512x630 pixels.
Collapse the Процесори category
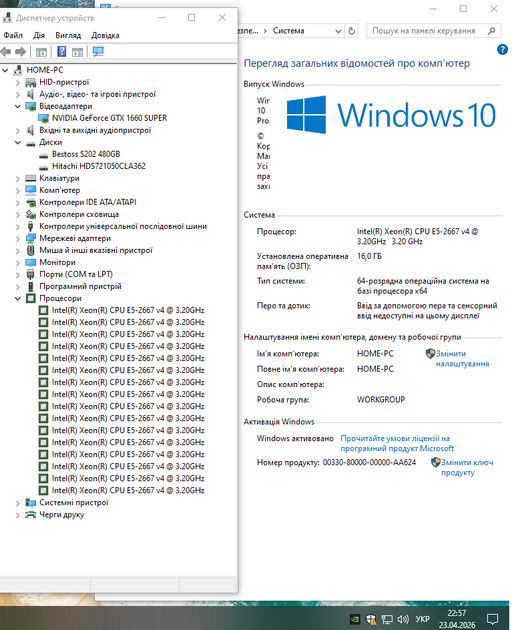(17, 299)
